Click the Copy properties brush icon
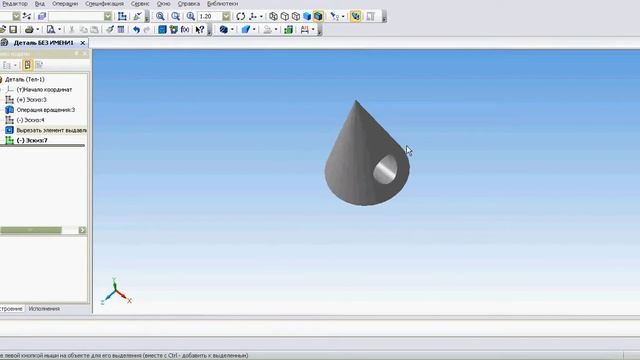640x360 pixels. pyautogui.click(x=110, y=29)
